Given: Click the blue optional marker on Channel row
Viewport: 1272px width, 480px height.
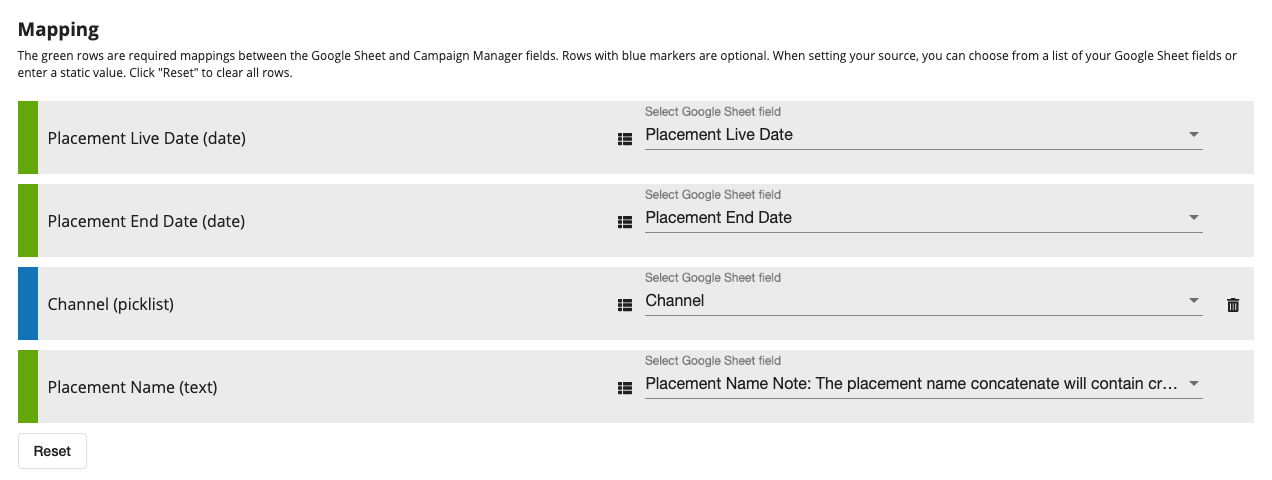Looking at the screenshot, I should click(28, 303).
